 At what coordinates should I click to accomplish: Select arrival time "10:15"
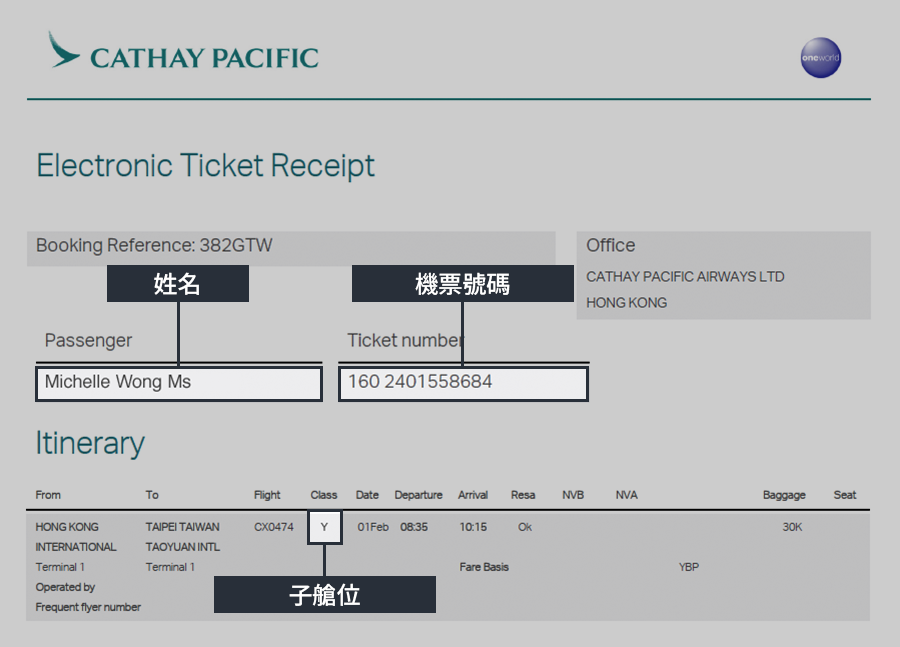point(473,527)
